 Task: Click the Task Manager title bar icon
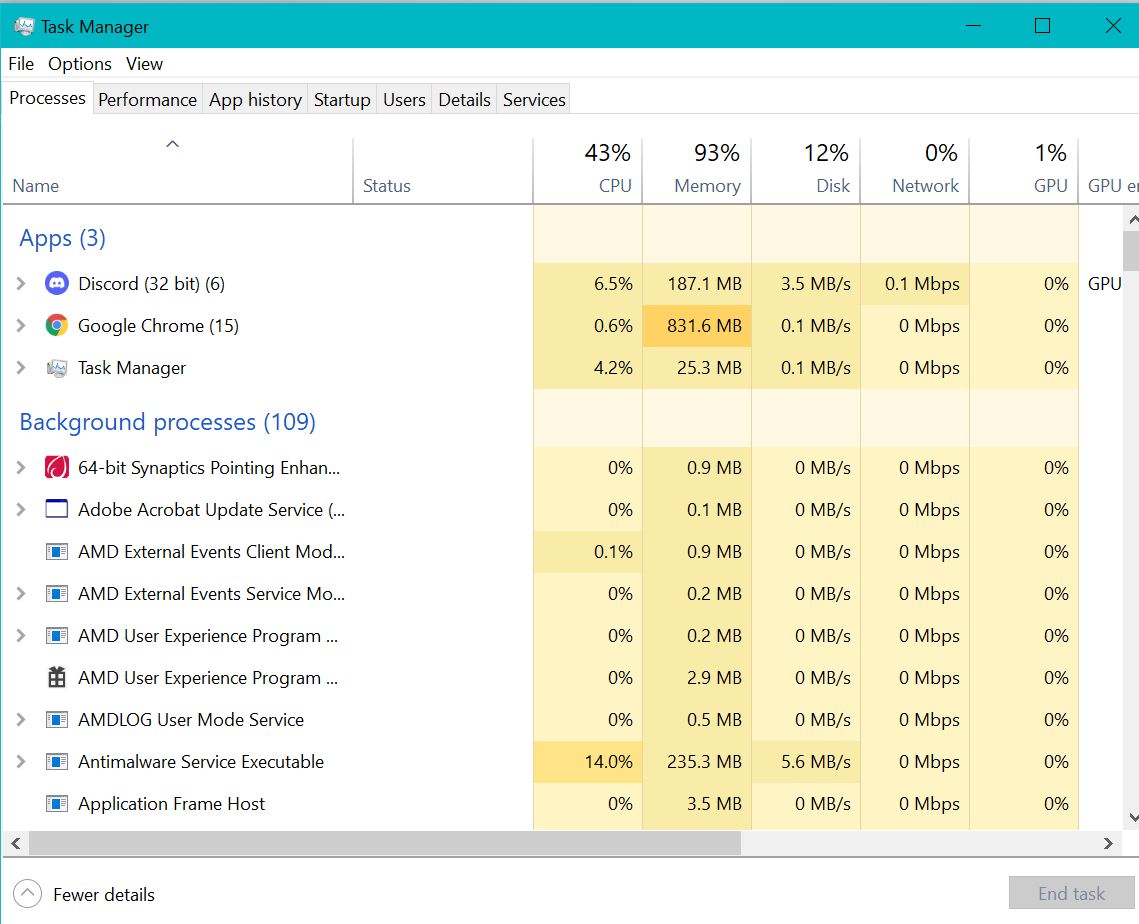point(24,26)
